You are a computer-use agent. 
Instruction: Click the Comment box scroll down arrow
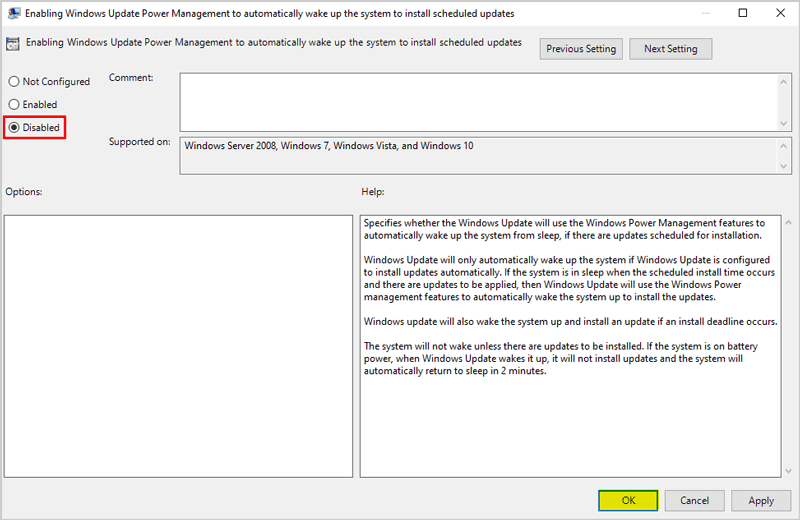point(784,123)
